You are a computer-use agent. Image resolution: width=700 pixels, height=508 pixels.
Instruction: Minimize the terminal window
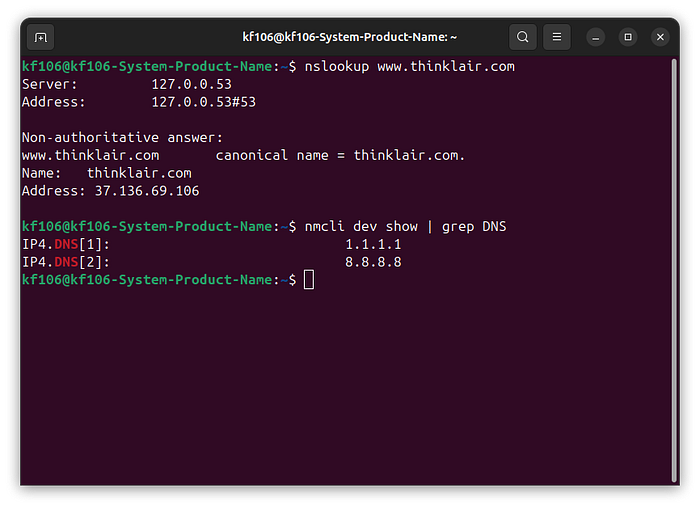pos(596,37)
